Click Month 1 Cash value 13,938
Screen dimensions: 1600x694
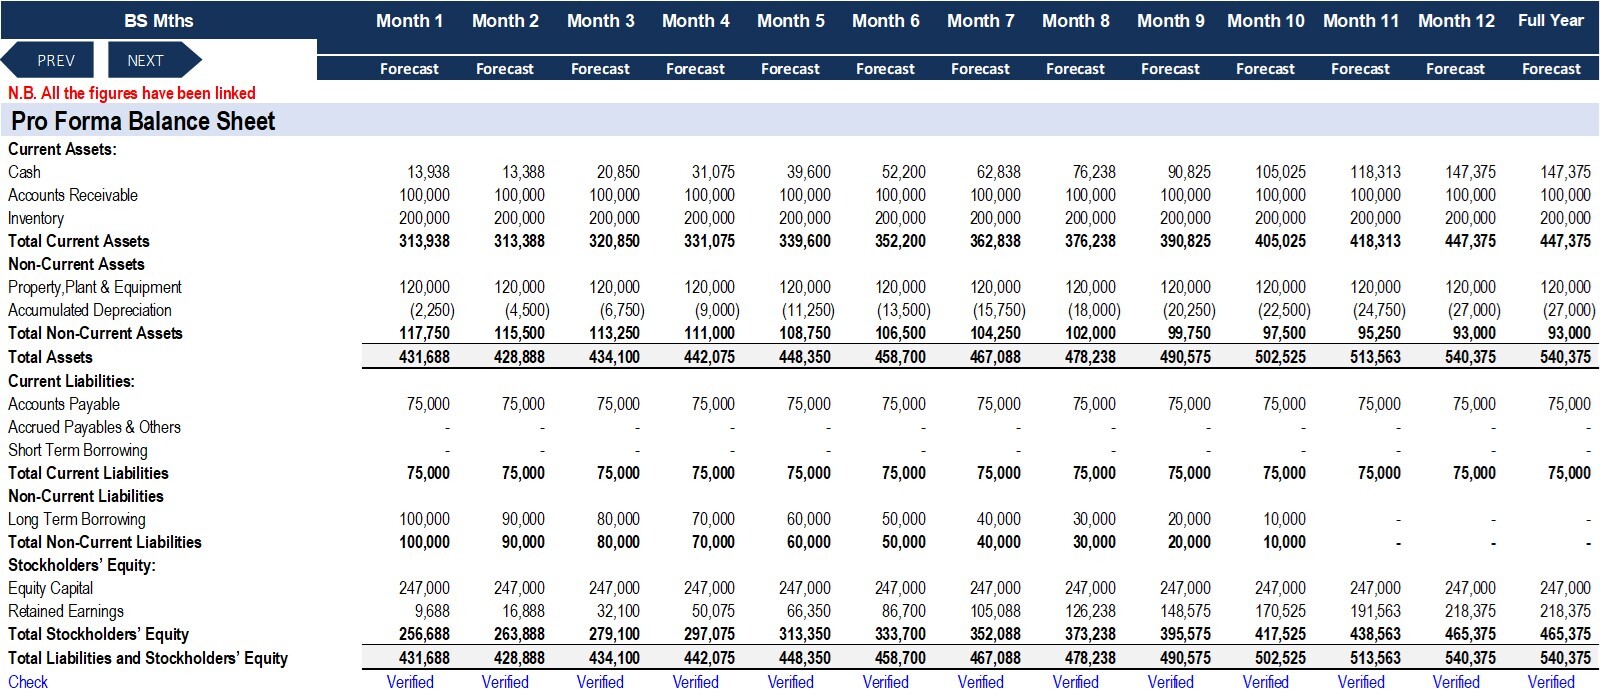point(428,172)
